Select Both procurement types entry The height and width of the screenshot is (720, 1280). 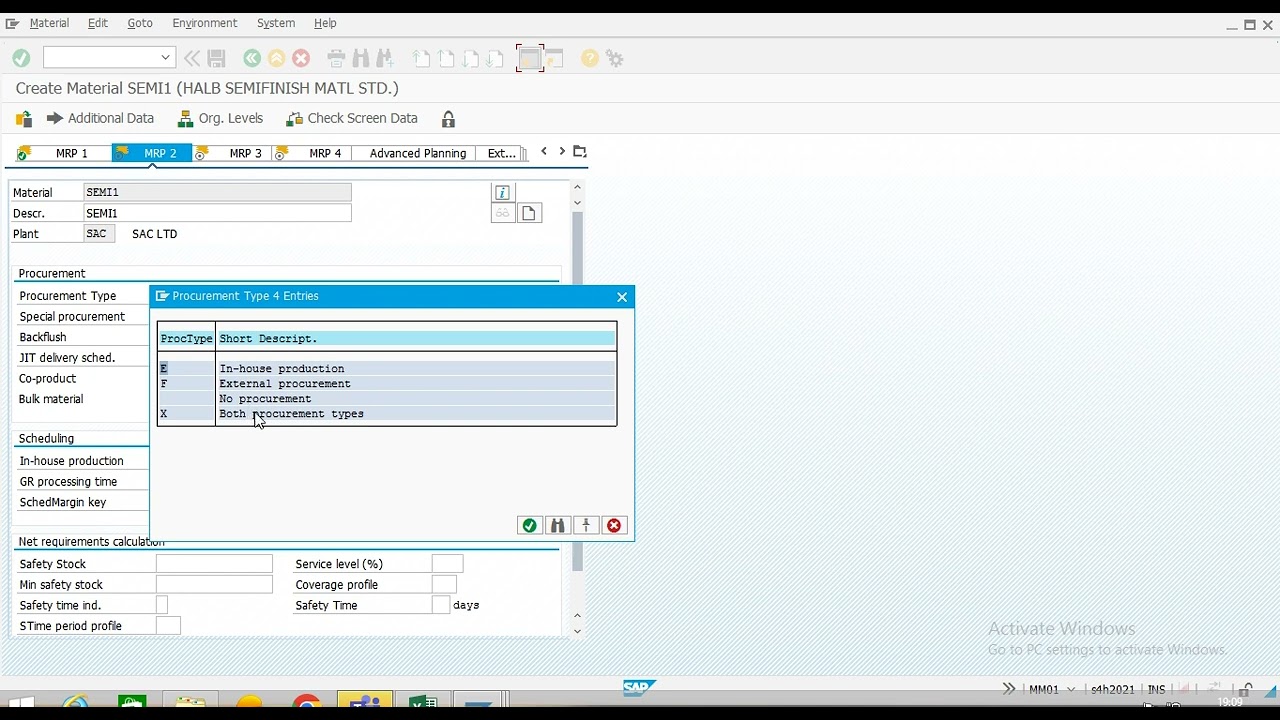pos(387,414)
